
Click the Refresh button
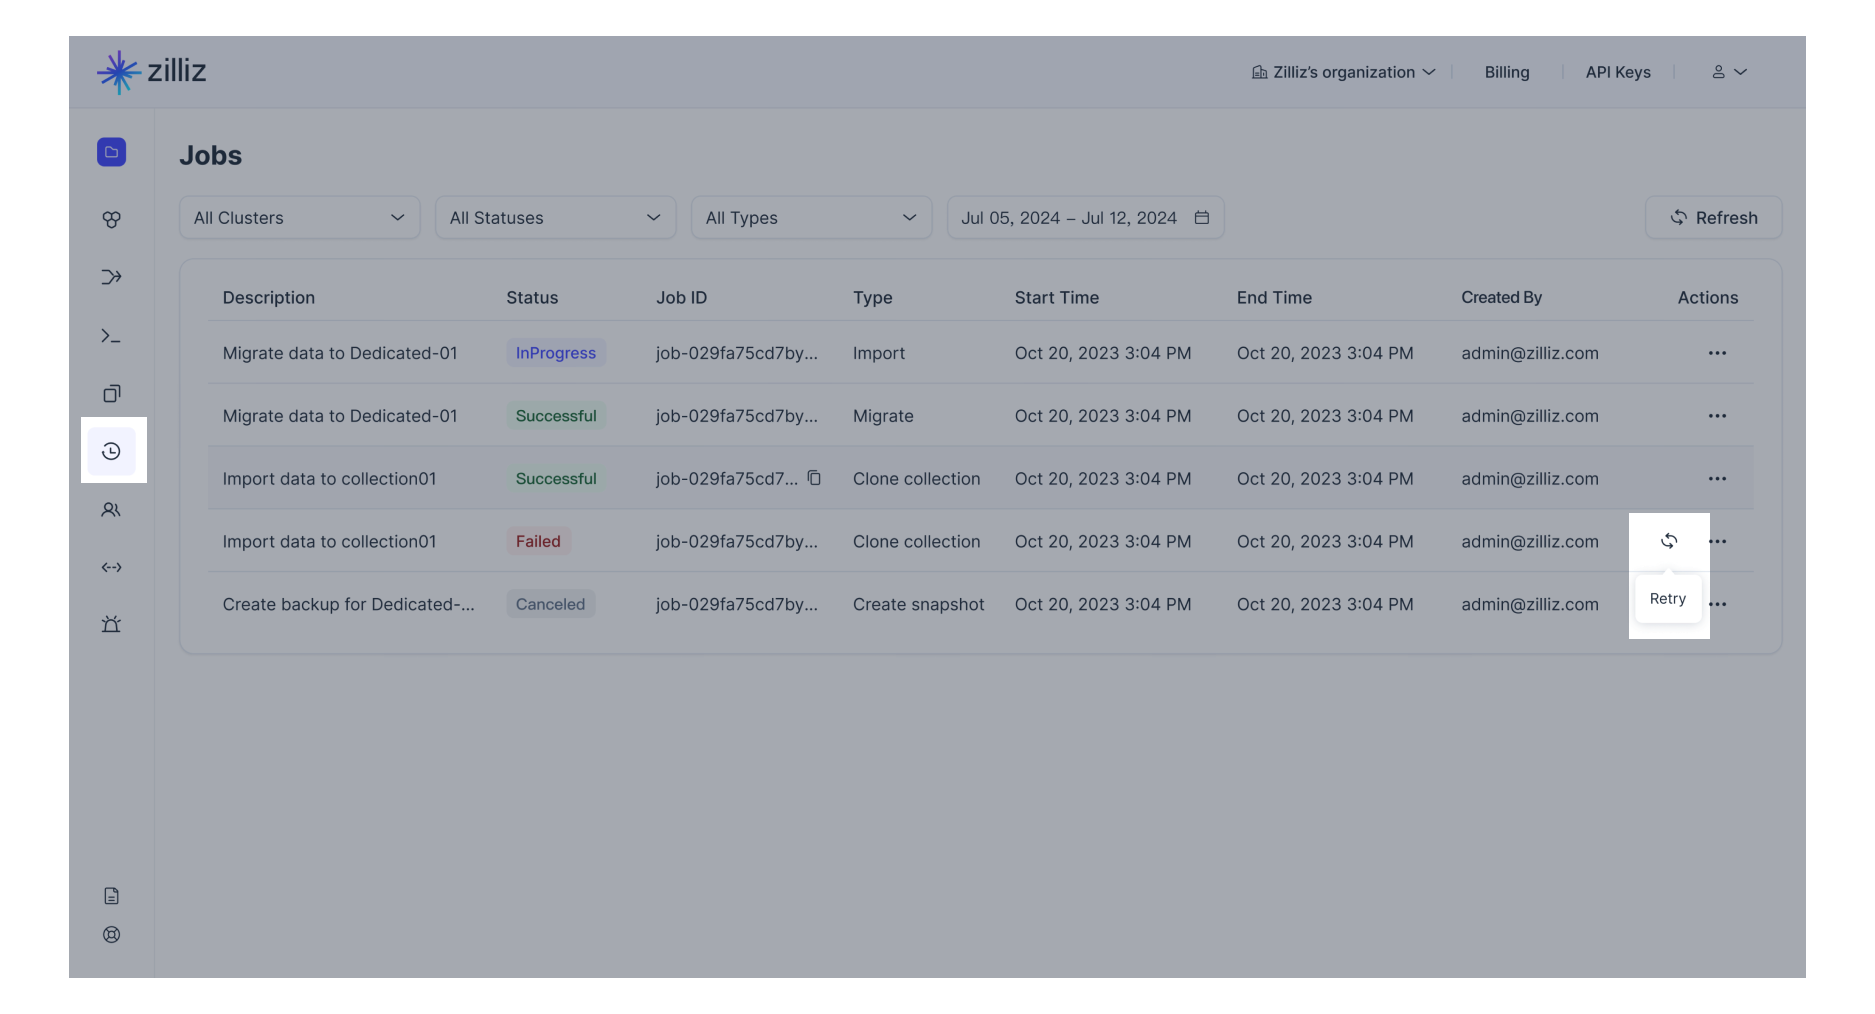1713,218
